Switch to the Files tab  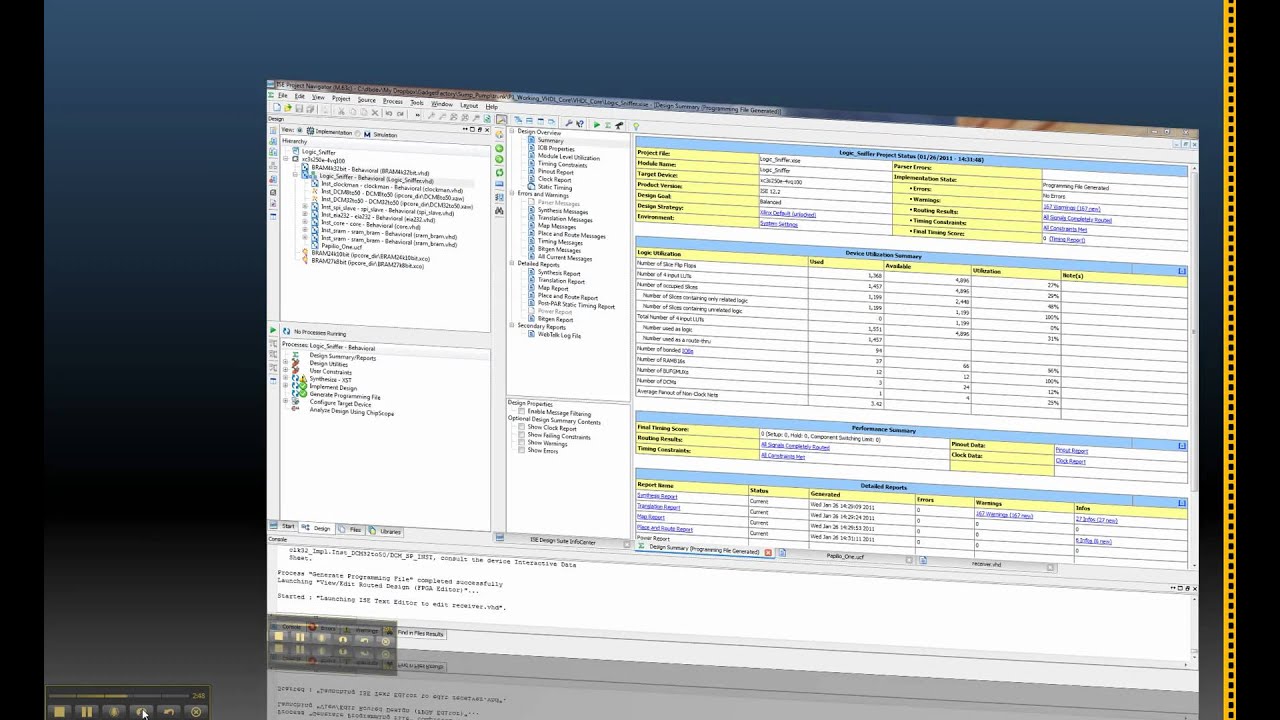pos(350,530)
